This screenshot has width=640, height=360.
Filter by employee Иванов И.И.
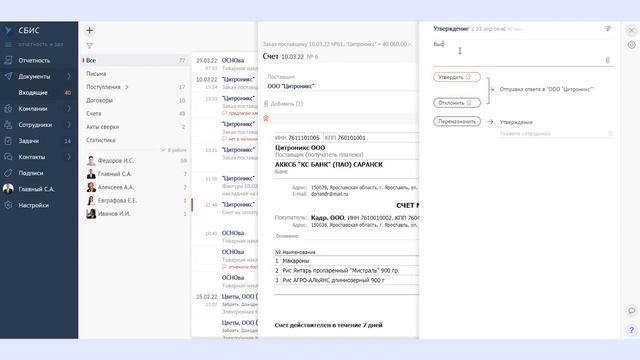point(136,213)
